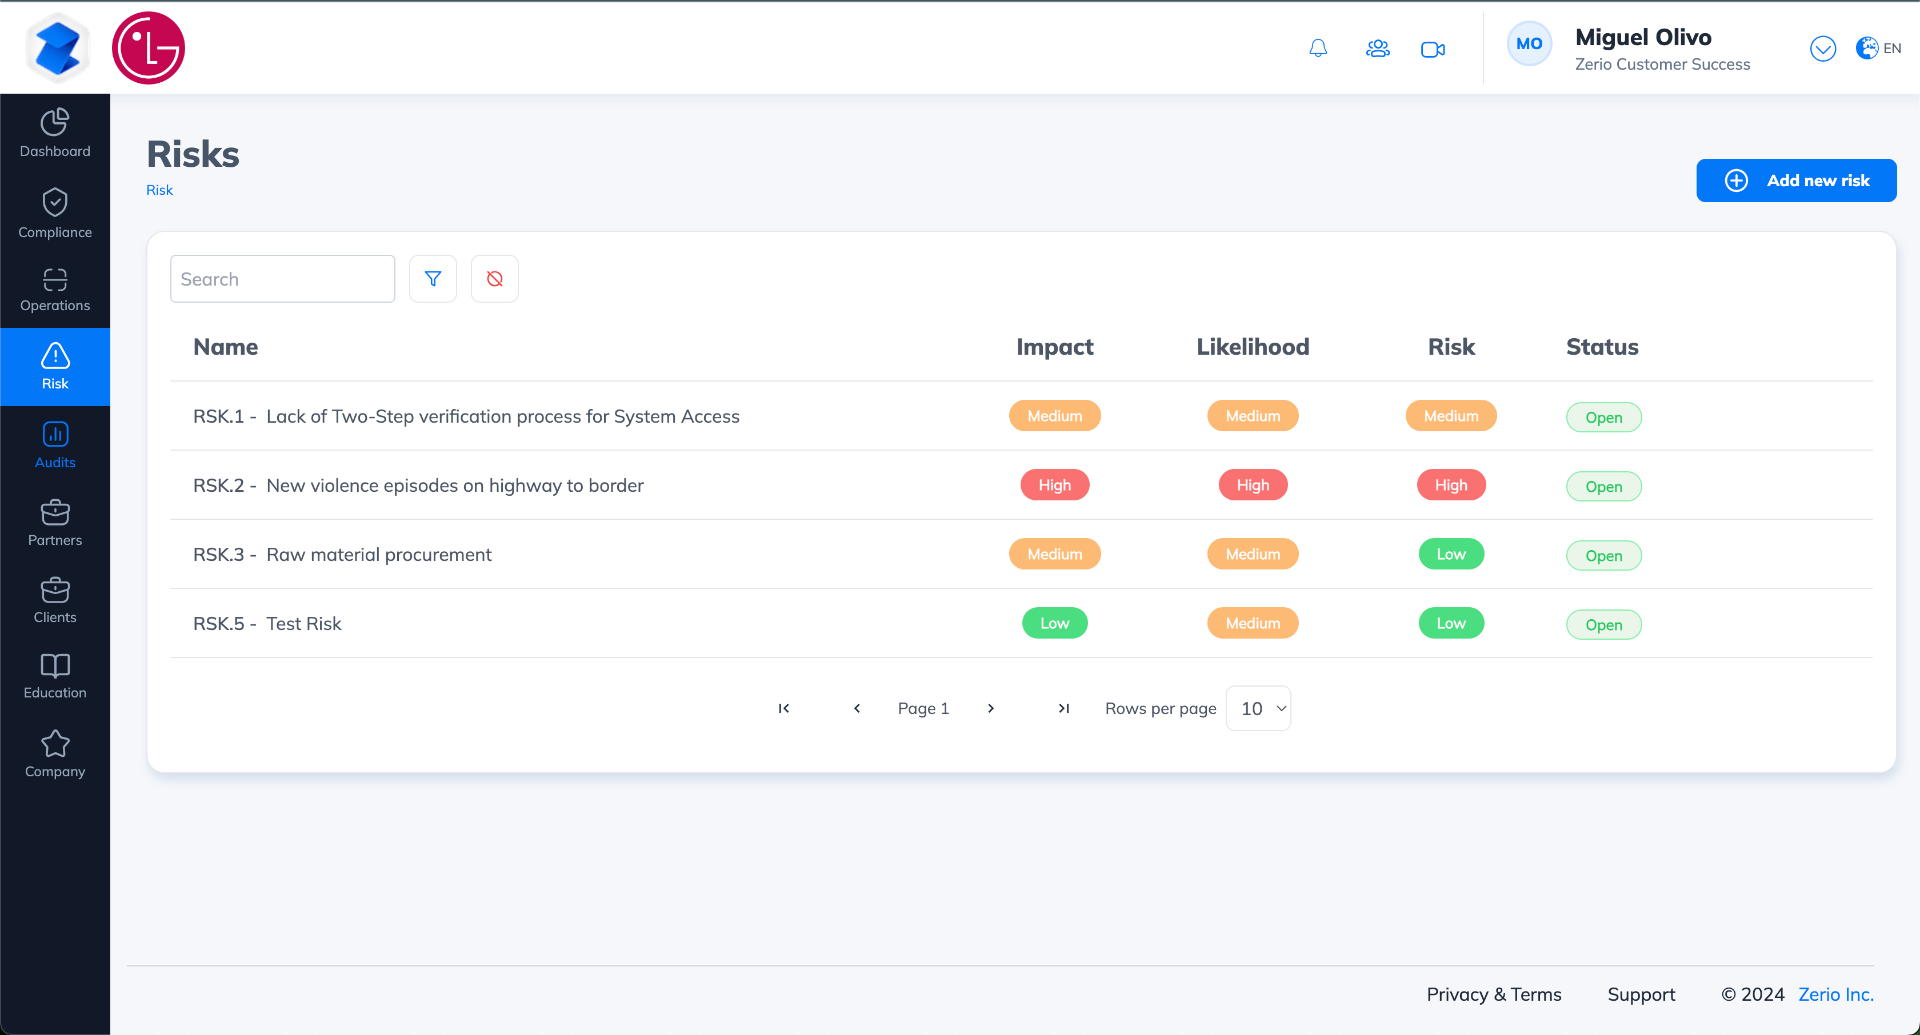The height and width of the screenshot is (1035, 1920).
Task: Open Company in the sidebar
Action: point(55,755)
